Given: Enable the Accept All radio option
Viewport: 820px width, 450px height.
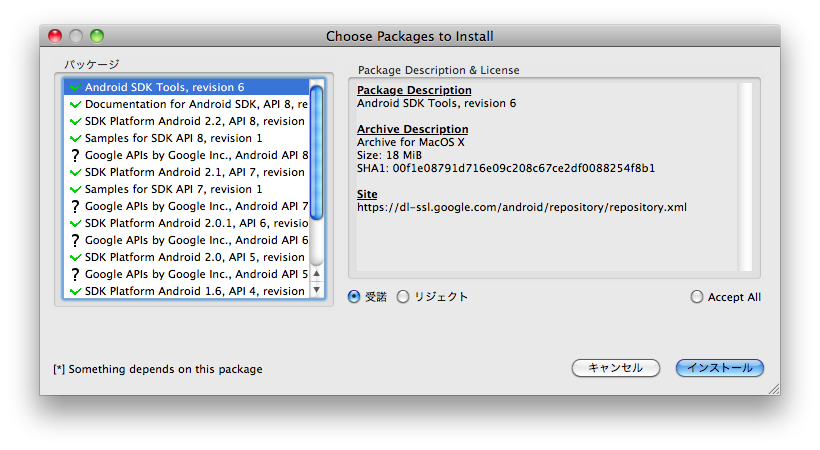Looking at the screenshot, I should [x=697, y=297].
